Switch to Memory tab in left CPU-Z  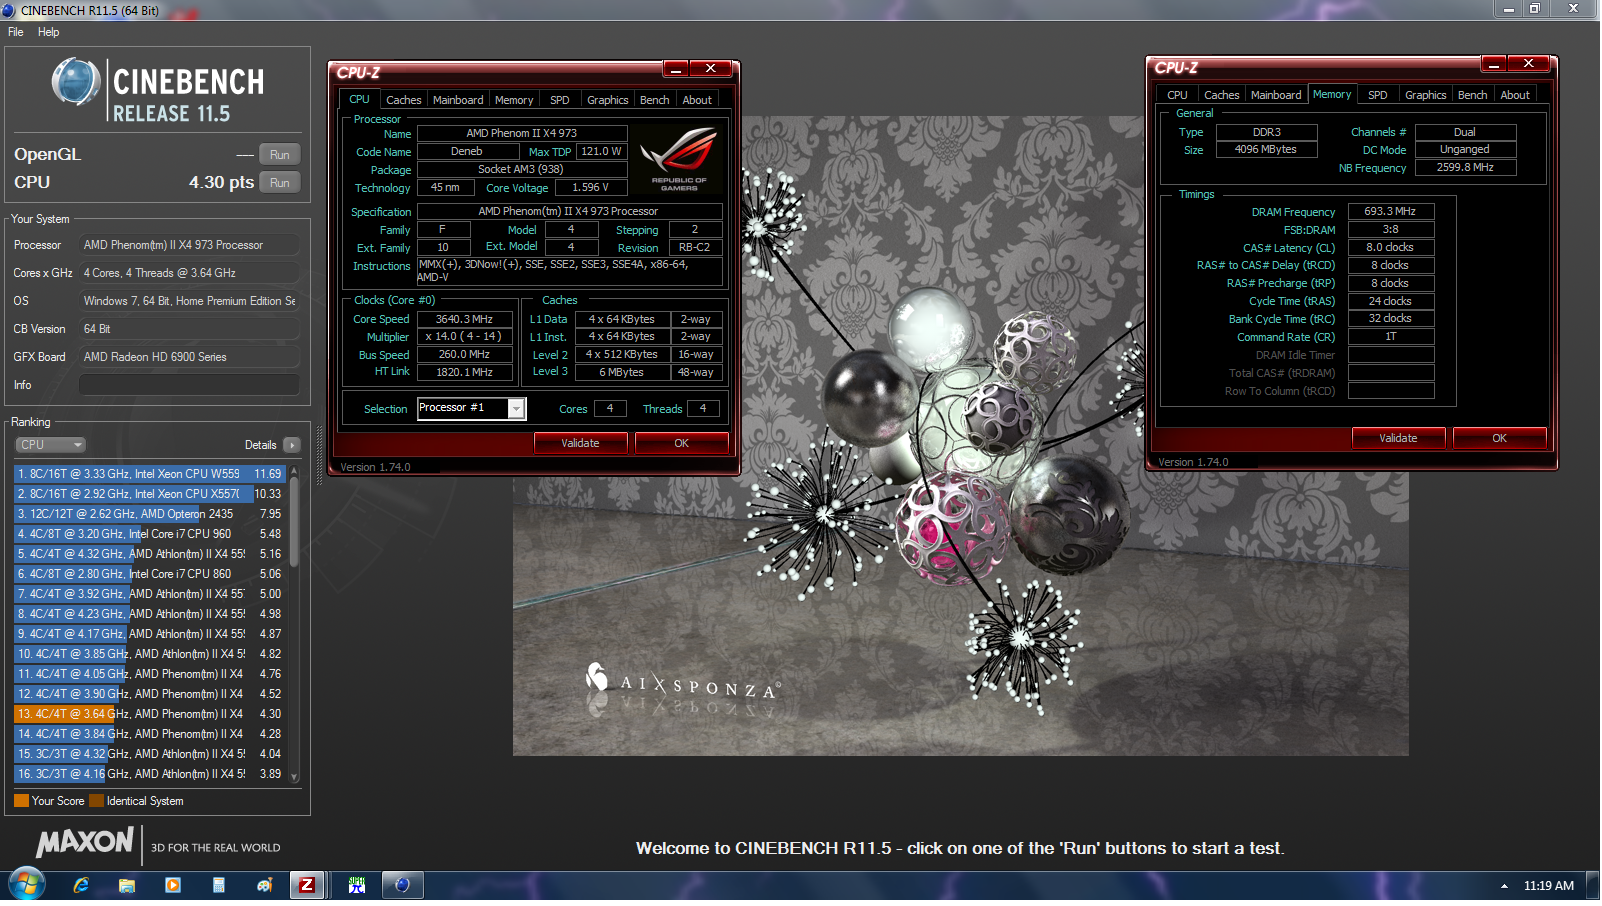coord(514,100)
